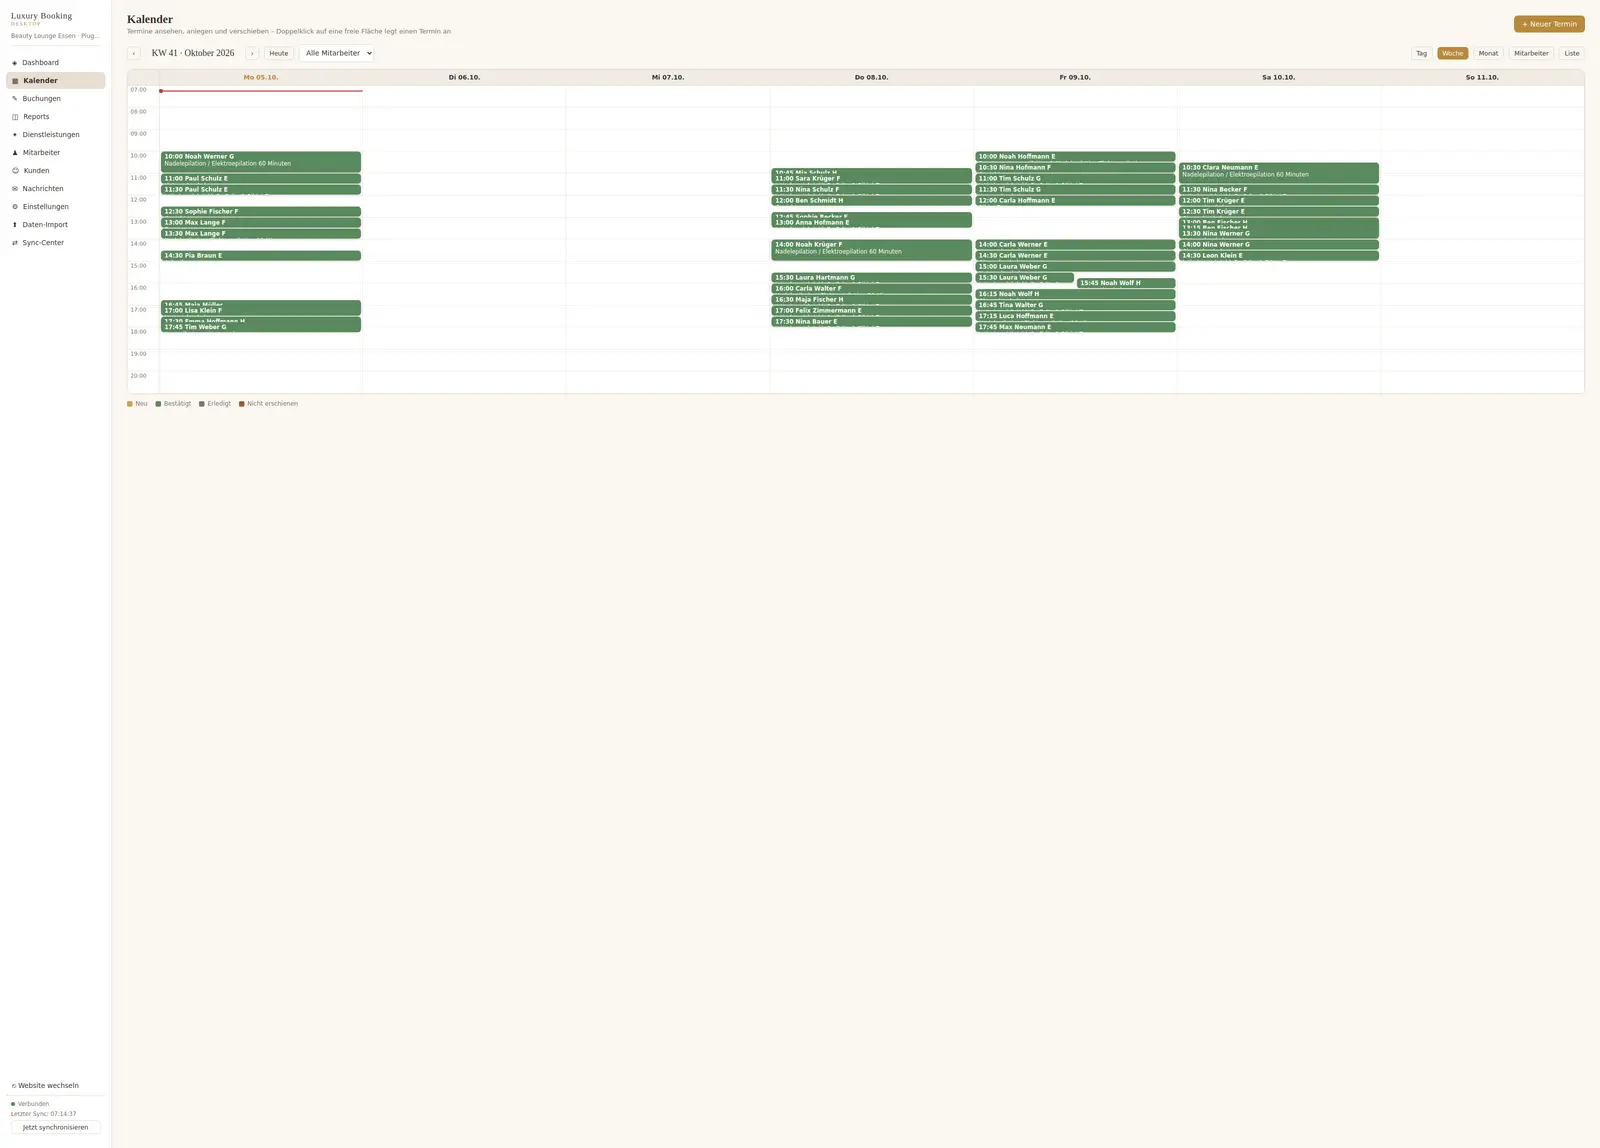Open Mitarbeiter person icon

[x=14, y=153]
